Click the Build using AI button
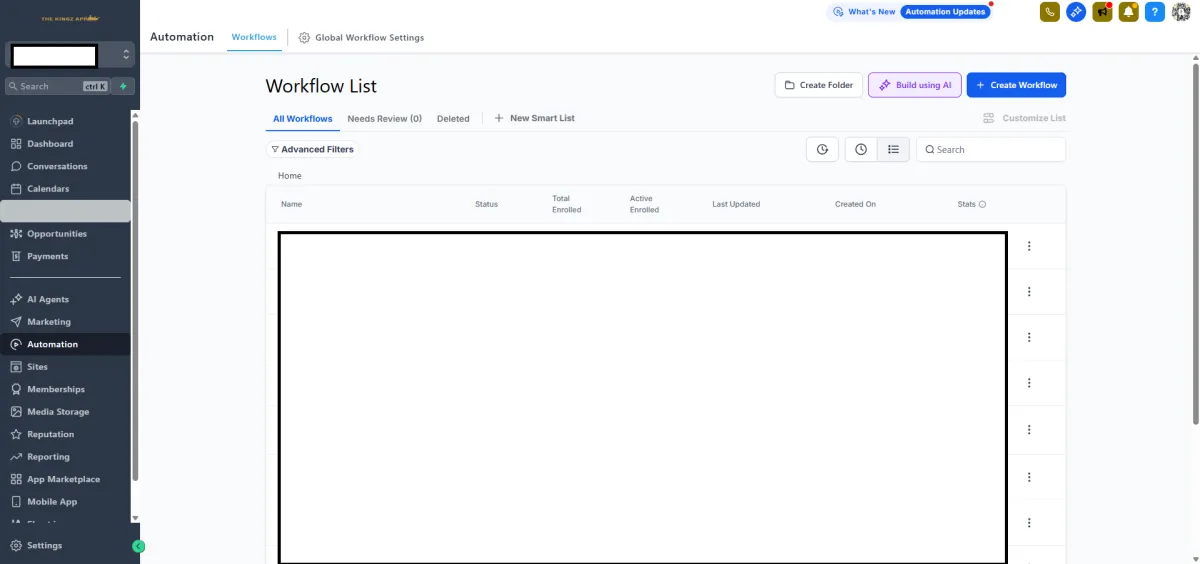Viewport: 1200px width, 564px height. (x=915, y=85)
